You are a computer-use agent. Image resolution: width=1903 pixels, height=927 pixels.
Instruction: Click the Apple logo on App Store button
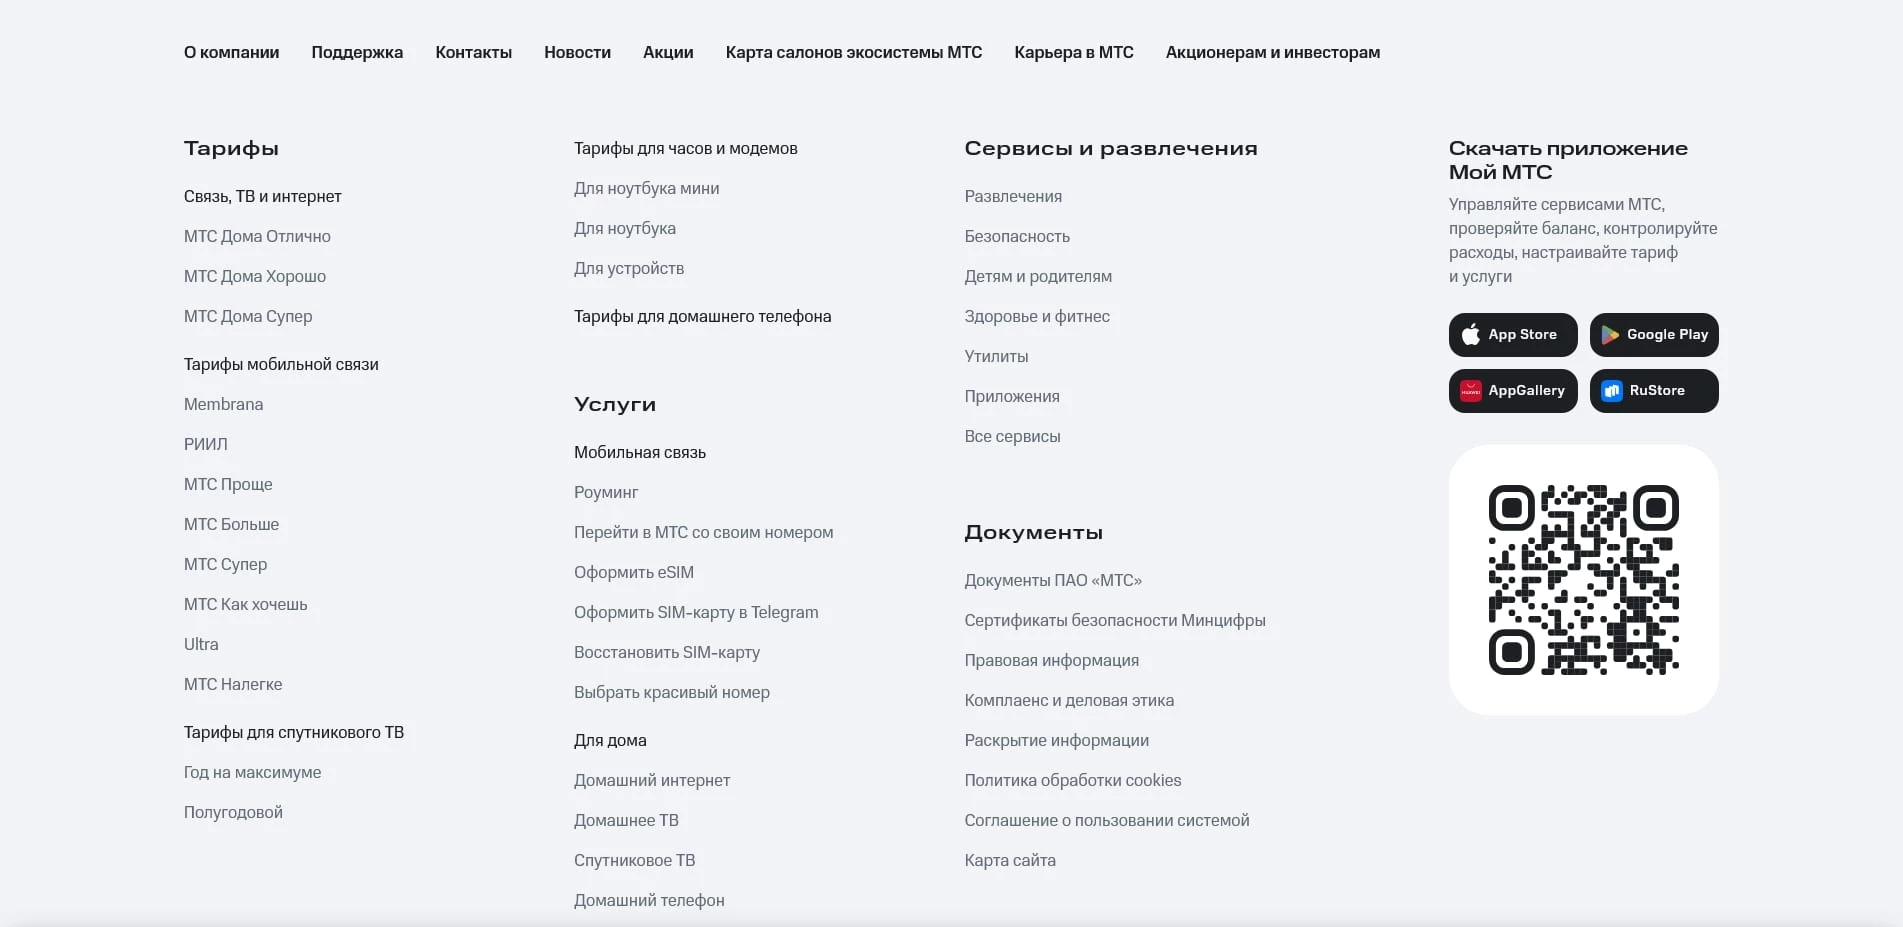pos(1470,335)
